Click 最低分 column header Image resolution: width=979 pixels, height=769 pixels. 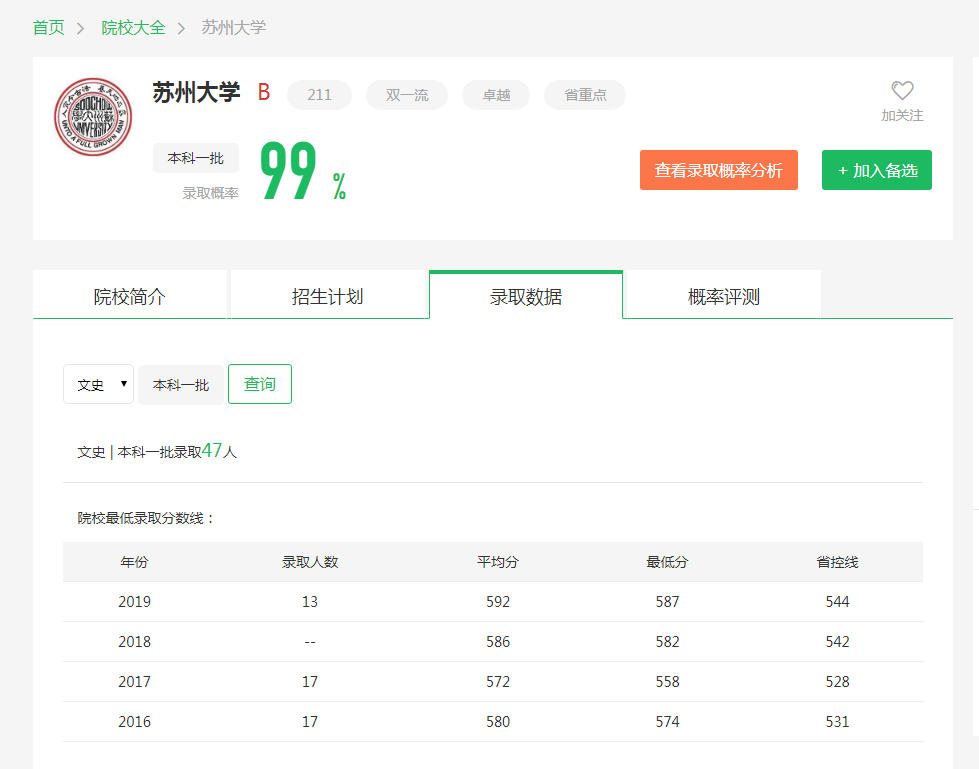[667, 562]
